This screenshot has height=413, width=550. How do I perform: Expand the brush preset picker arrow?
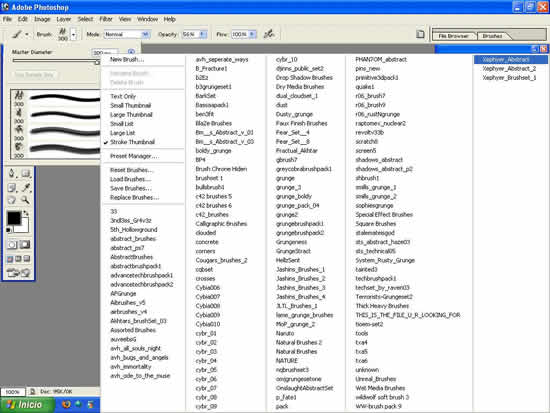pyautogui.click(x=73, y=34)
